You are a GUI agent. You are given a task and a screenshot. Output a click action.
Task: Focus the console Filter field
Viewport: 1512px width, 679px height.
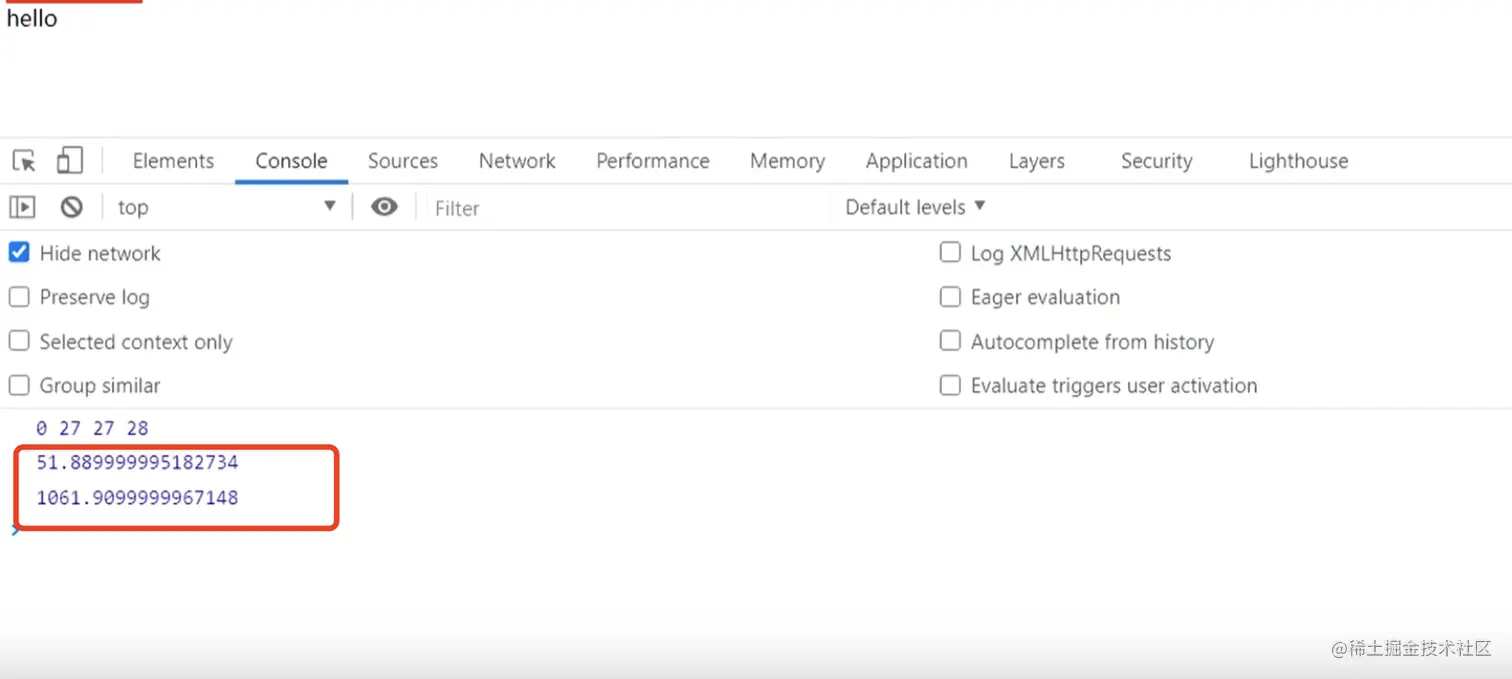click(628, 208)
